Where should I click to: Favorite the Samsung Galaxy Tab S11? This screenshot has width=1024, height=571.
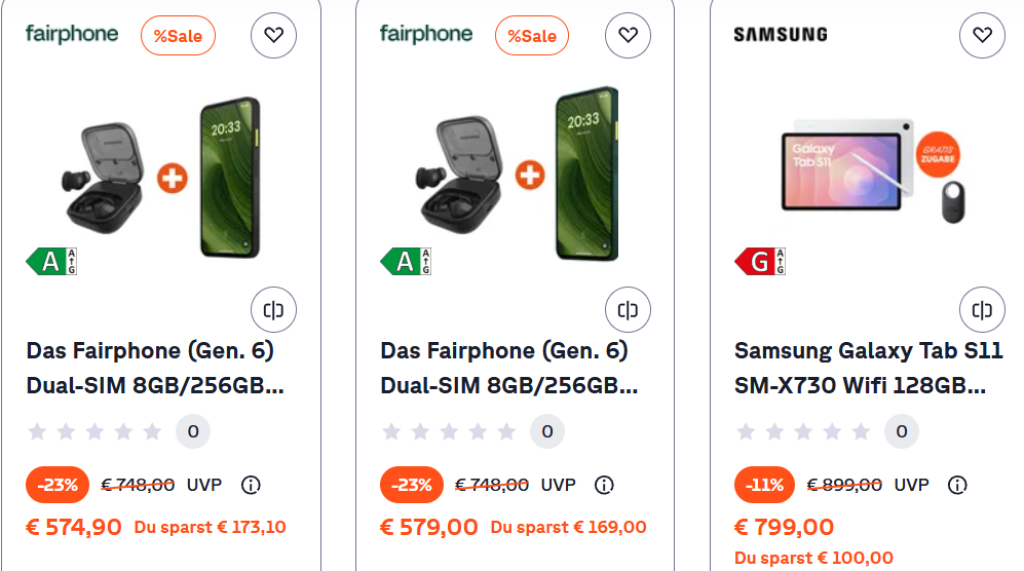[x=982, y=35]
